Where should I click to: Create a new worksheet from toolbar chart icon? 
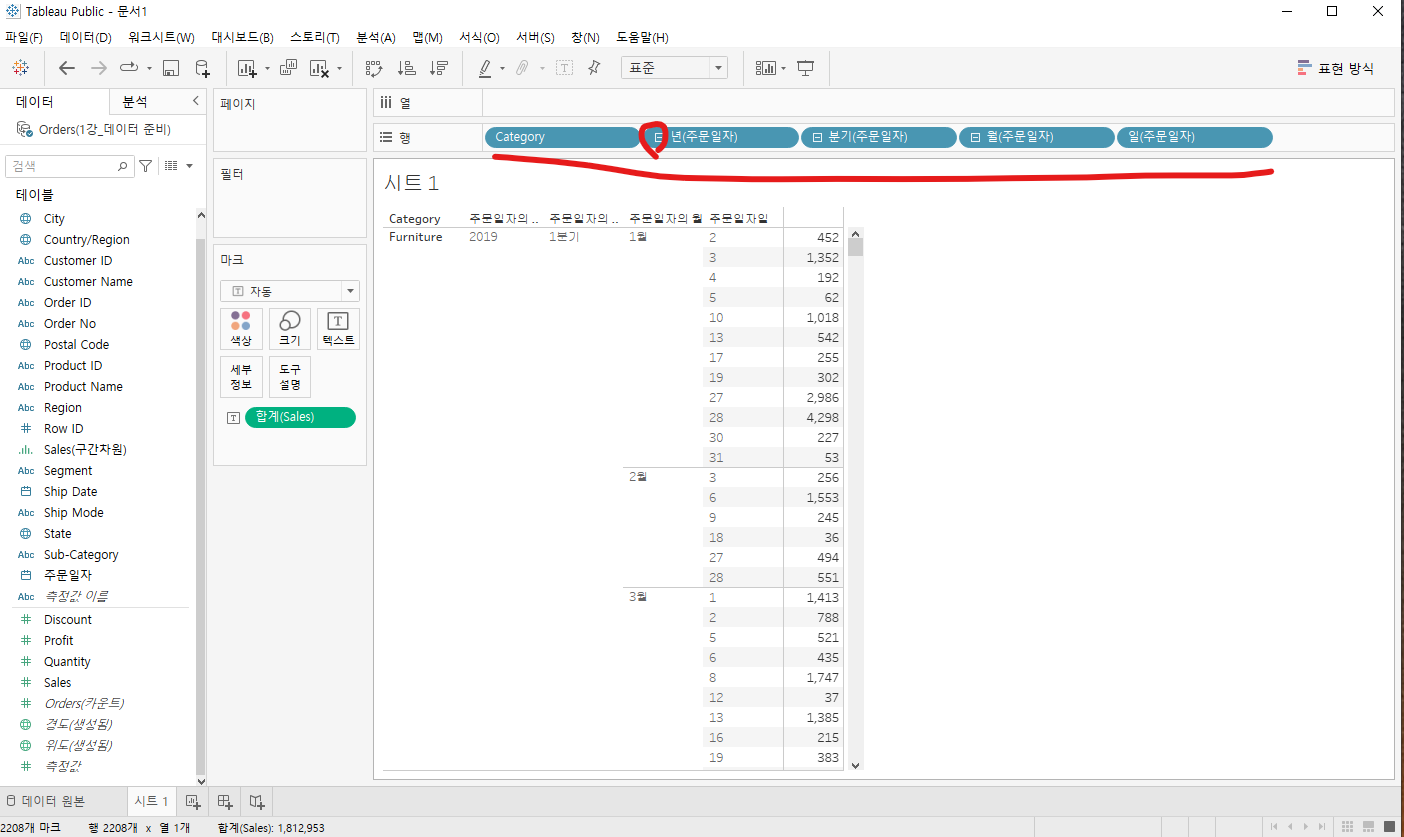click(x=246, y=68)
